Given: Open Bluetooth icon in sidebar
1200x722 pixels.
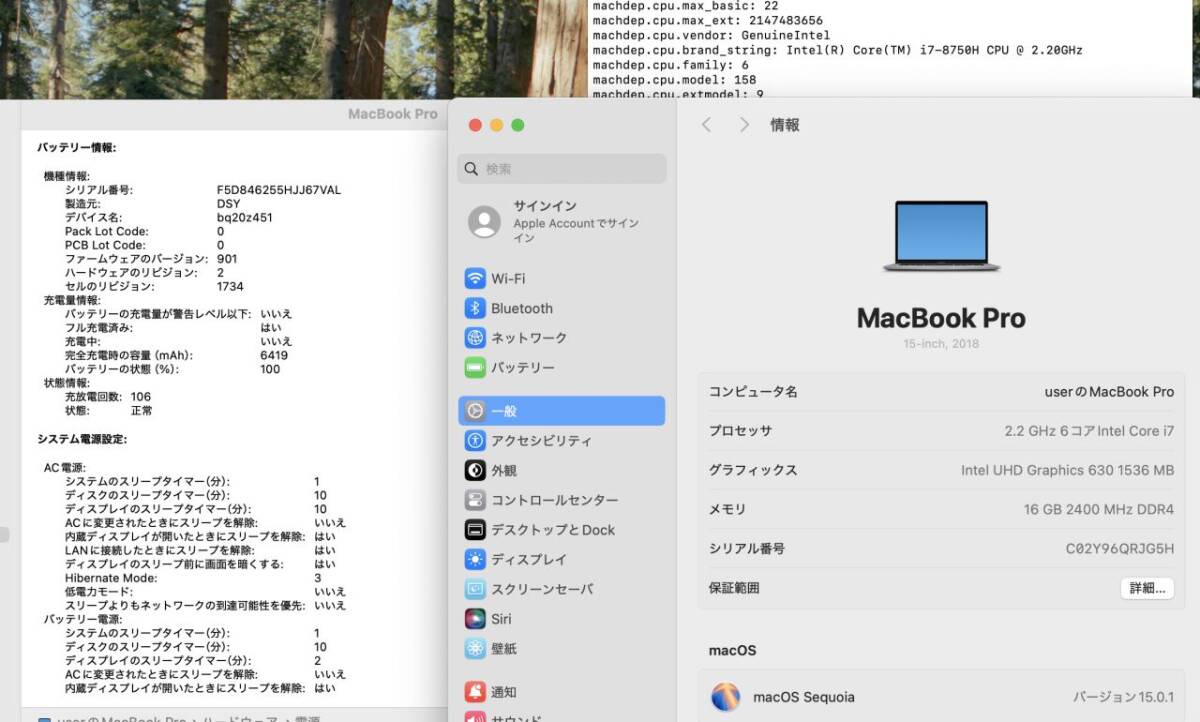Looking at the screenshot, I should (475, 308).
